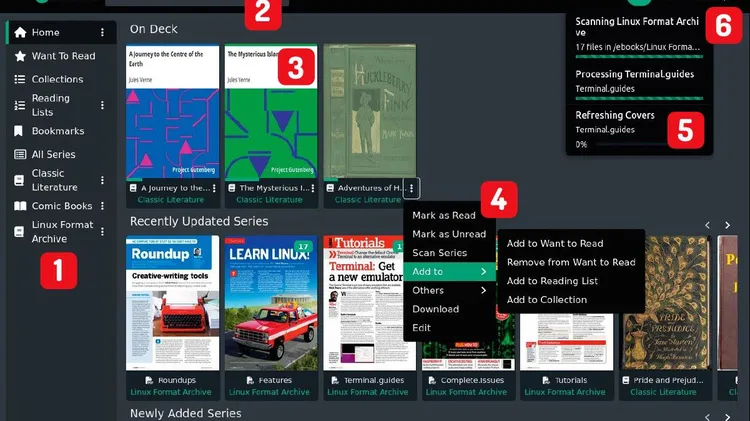The width and height of the screenshot is (750, 421).
Task: Click series icon beside Features
Action: click(x=250, y=380)
